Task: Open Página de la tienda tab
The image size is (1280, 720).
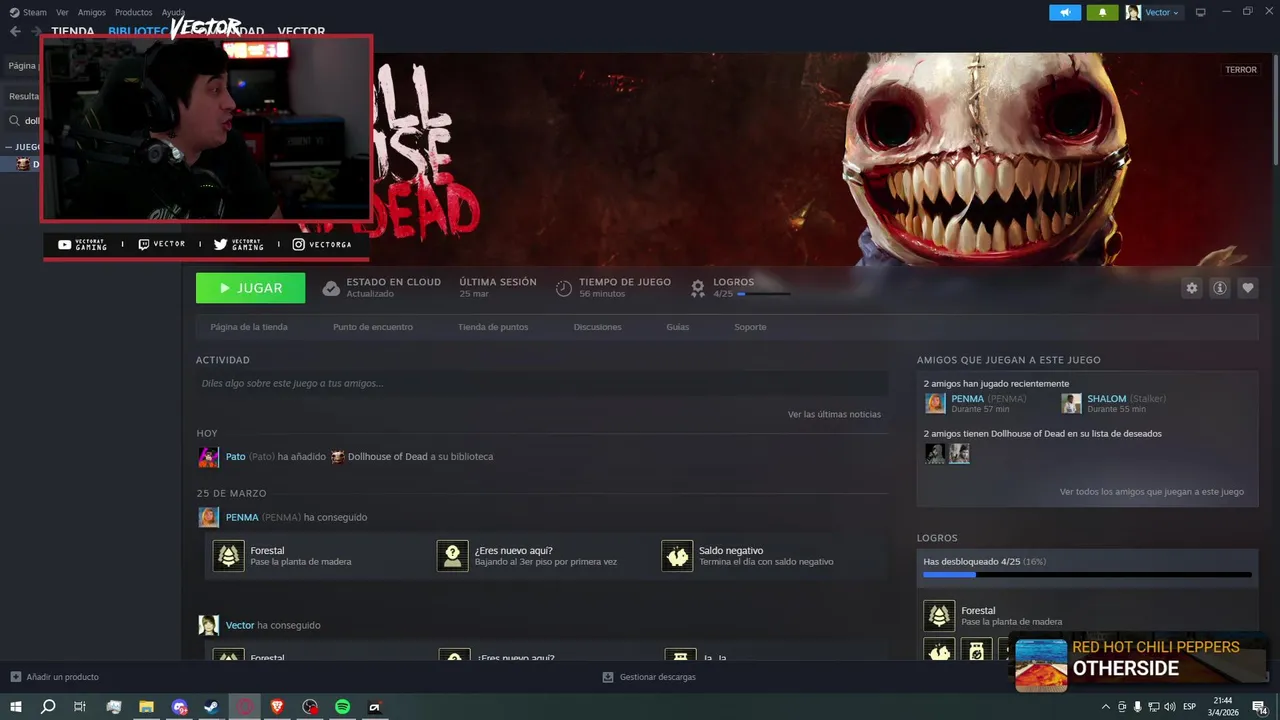Action: [249, 327]
